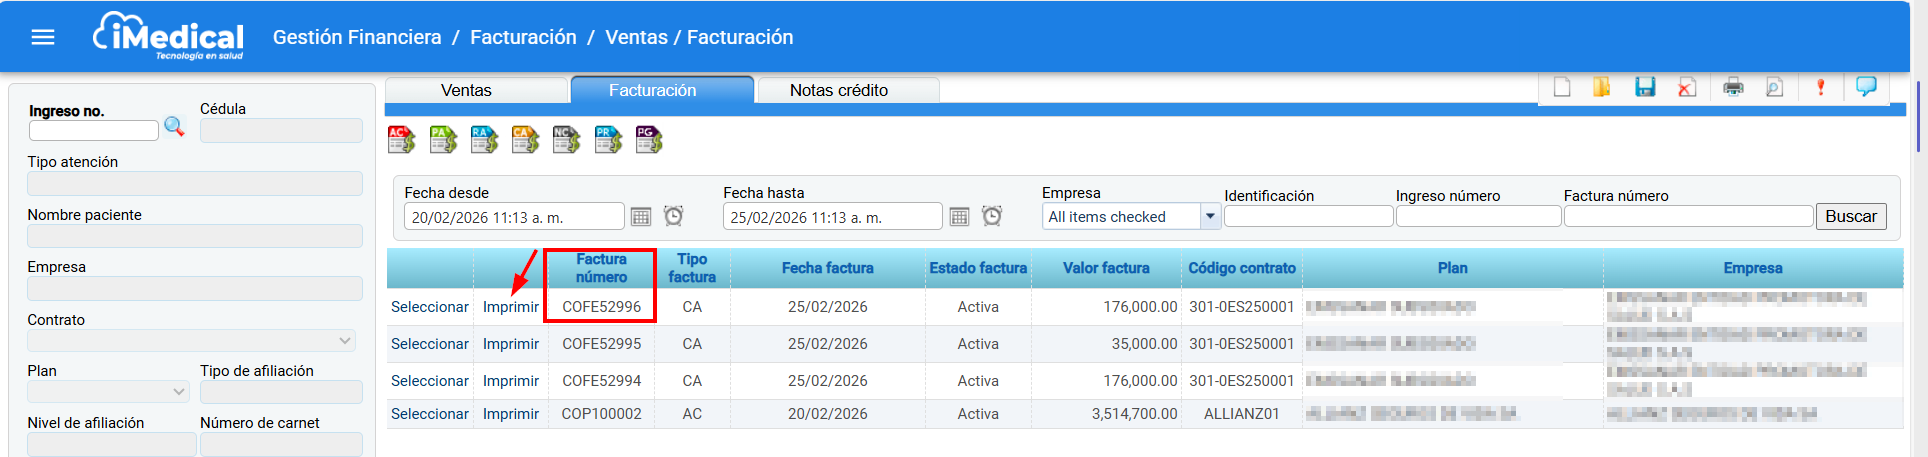Expand the Empresa filter dropdown
Viewport: 1928px width, 457px height.
coord(1210,217)
